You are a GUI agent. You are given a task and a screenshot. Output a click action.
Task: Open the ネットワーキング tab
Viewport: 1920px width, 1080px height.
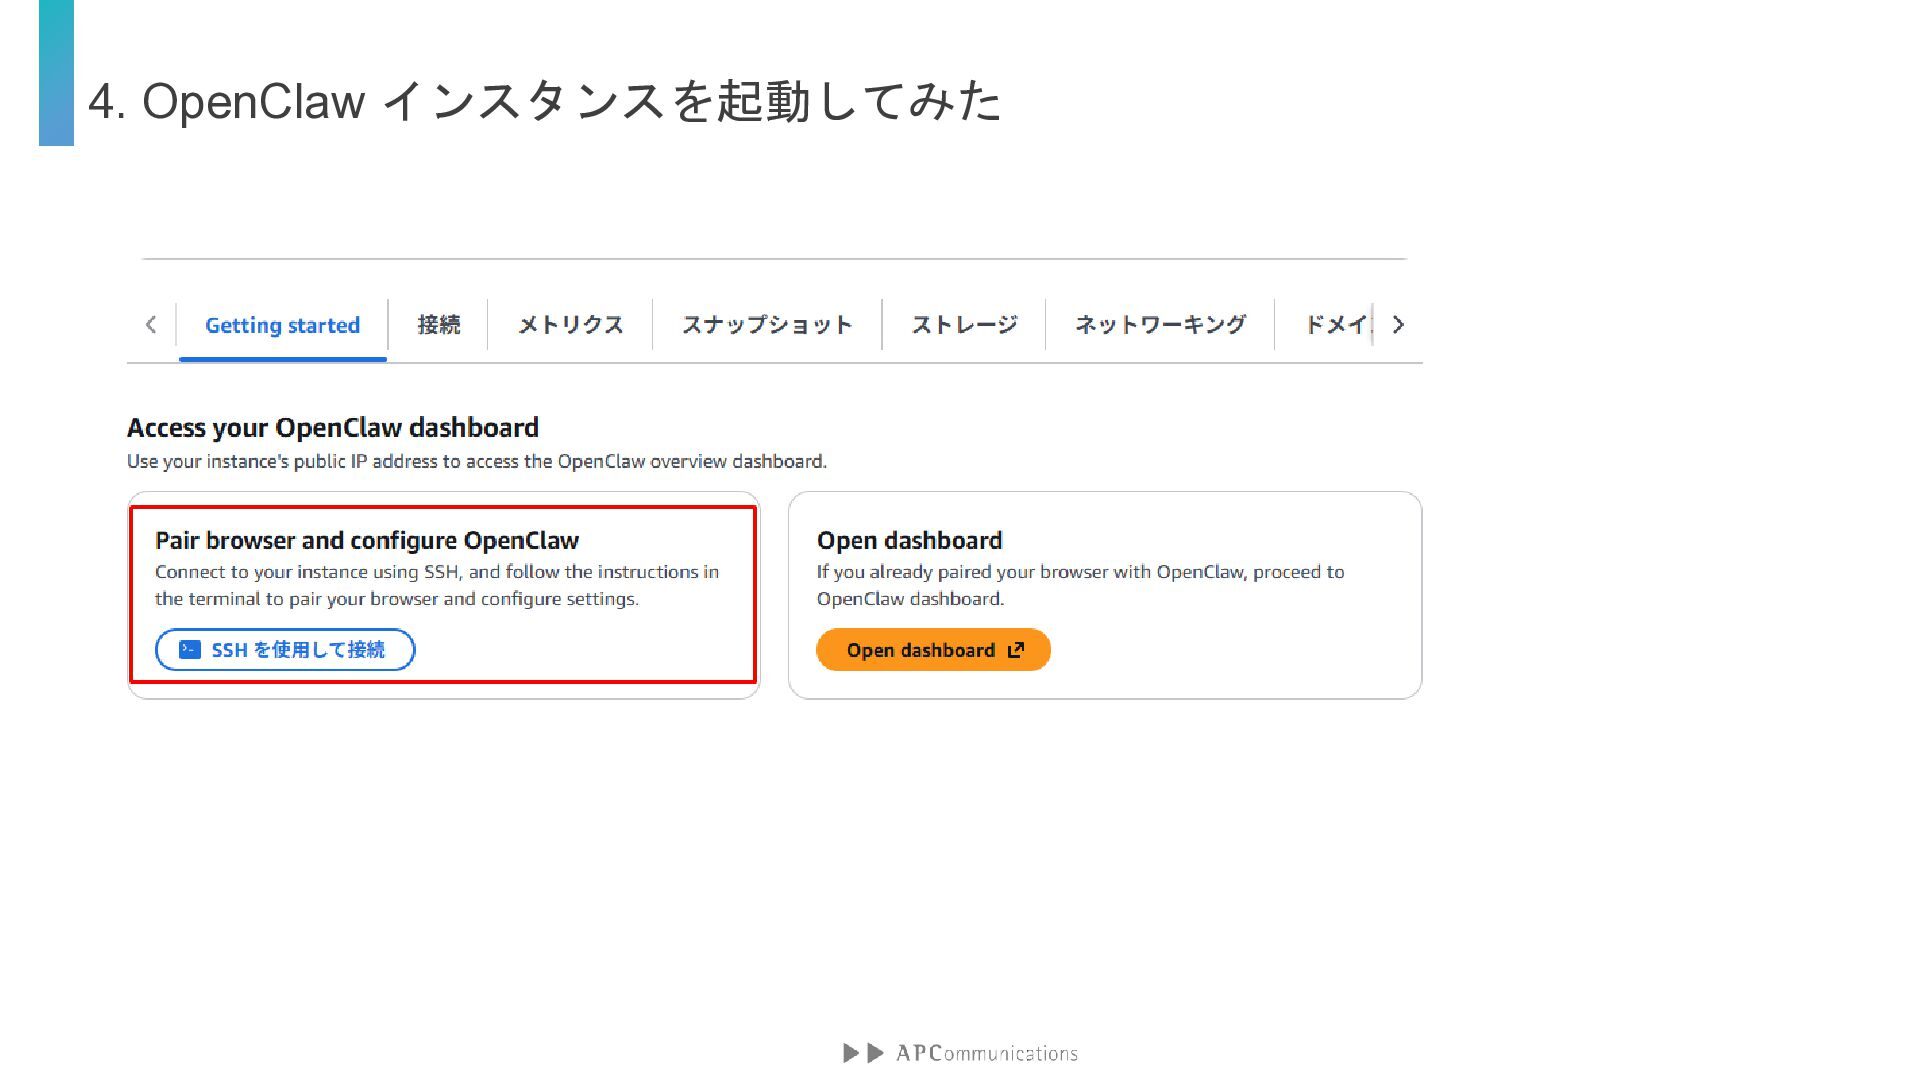coord(1160,325)
